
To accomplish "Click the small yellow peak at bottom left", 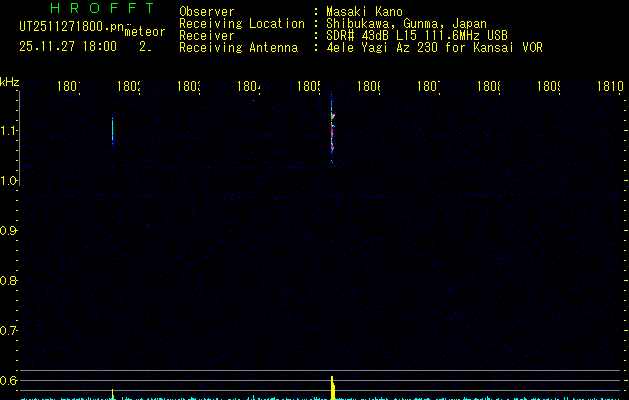I will click(x=113, y=392).
